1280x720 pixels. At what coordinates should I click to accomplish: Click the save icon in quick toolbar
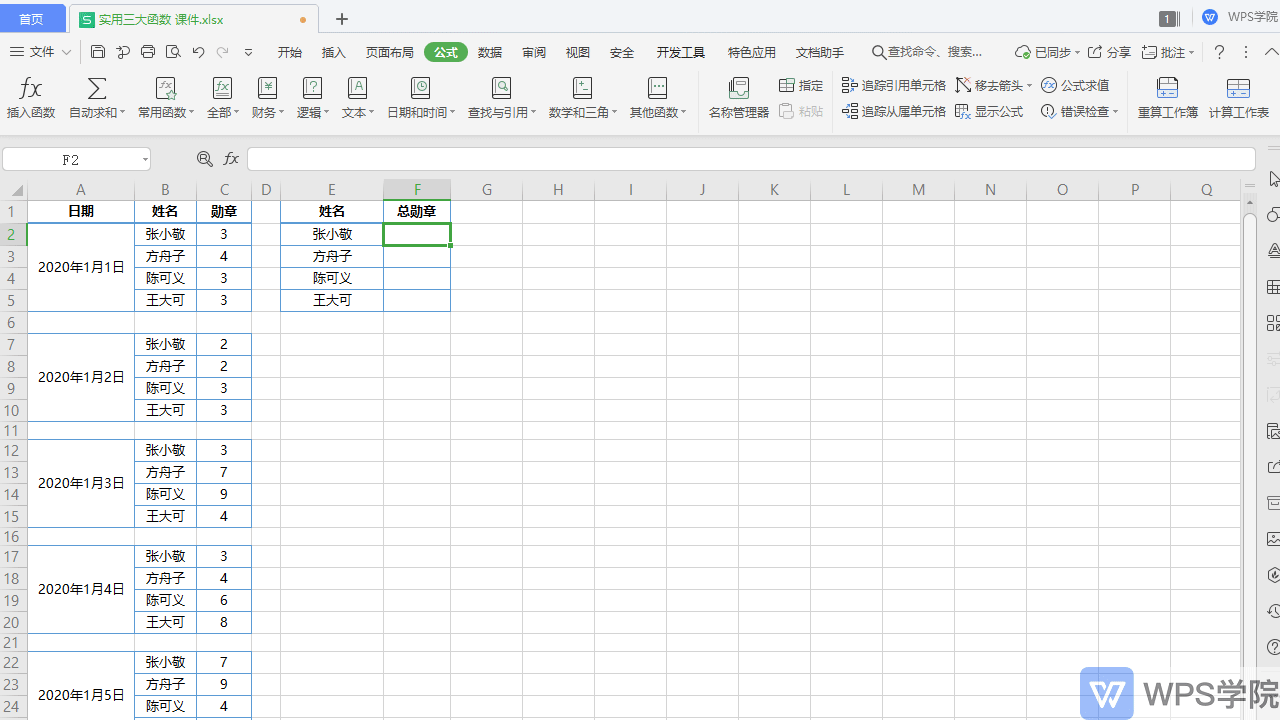pyautogui.click(x=97, y=52)
